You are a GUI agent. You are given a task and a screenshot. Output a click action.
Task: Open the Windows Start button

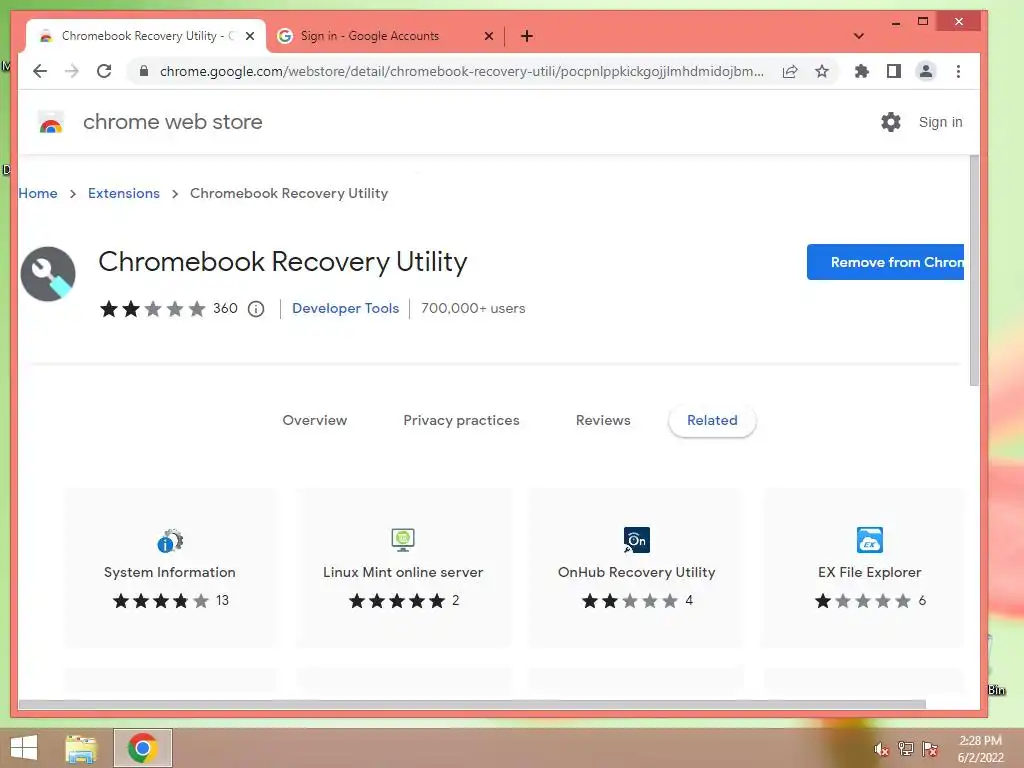tap(24, 748)
